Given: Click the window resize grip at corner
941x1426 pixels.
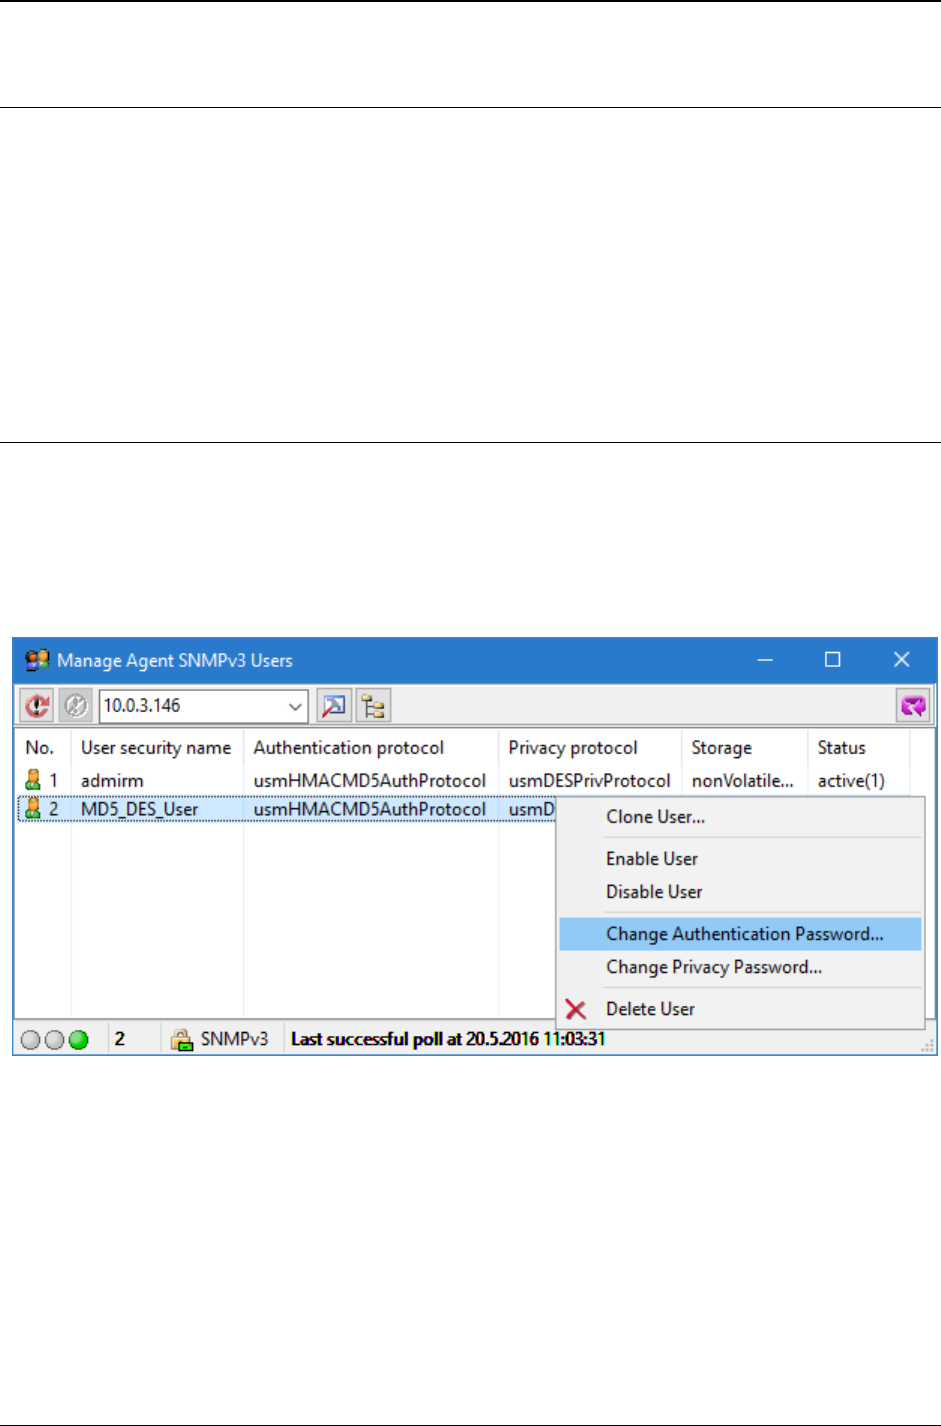Looking at the screenshot, I should pos(926,1045).
